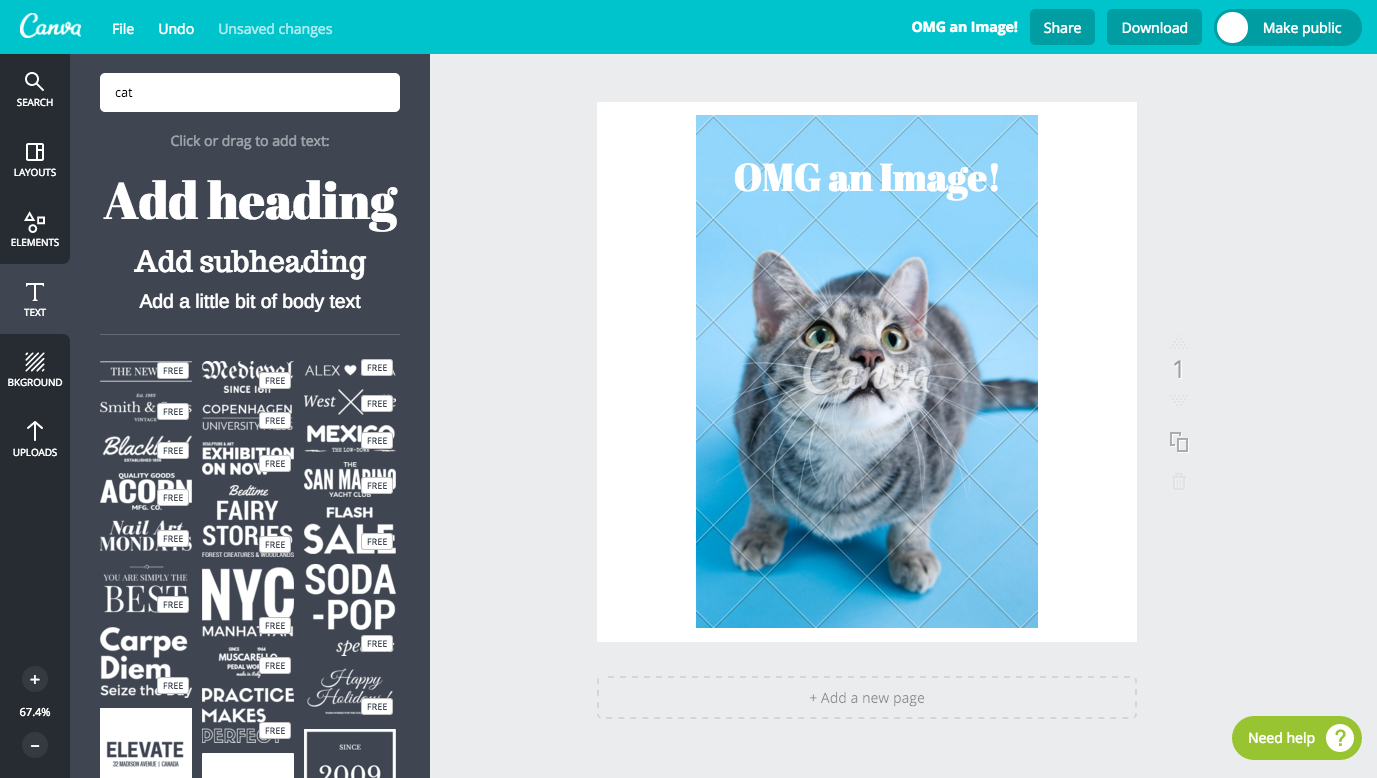Click the Download button
This screenshot has height=778, width=1377.
(1154, 28)
